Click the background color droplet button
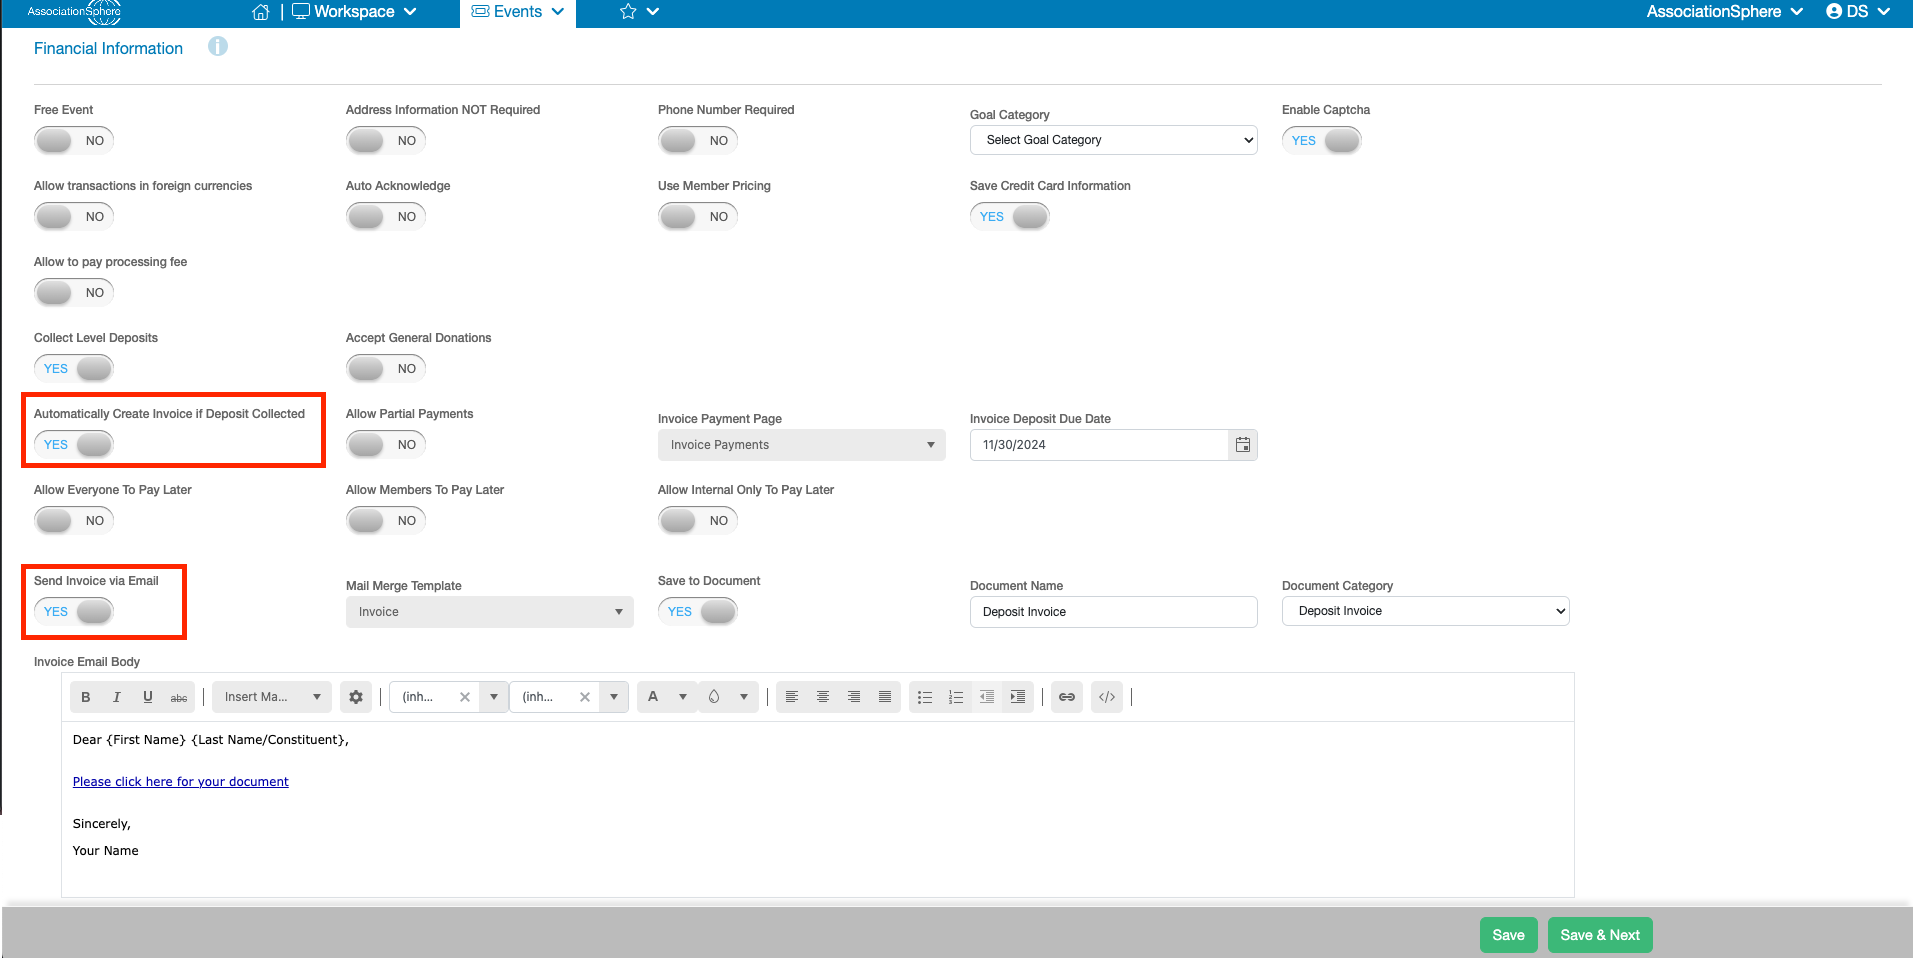 pos(714,697)
